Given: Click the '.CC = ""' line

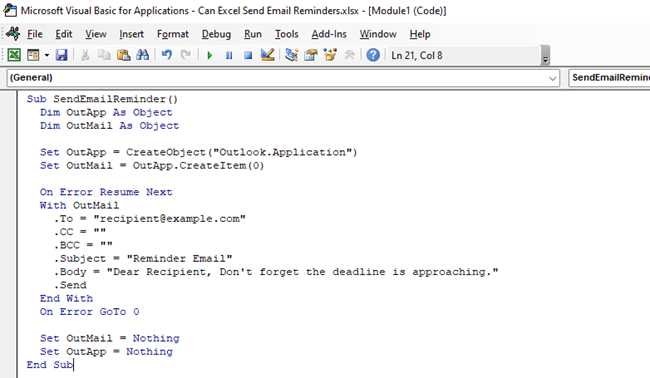Looking at the screenshot, I should [80, 232].
